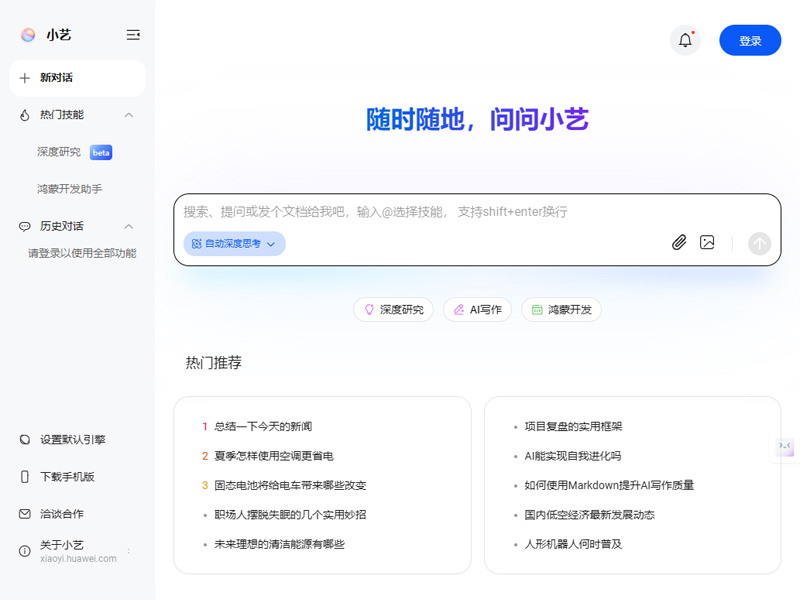Click the 登录 button
This screenshot has width=800, height=600.
750,40
